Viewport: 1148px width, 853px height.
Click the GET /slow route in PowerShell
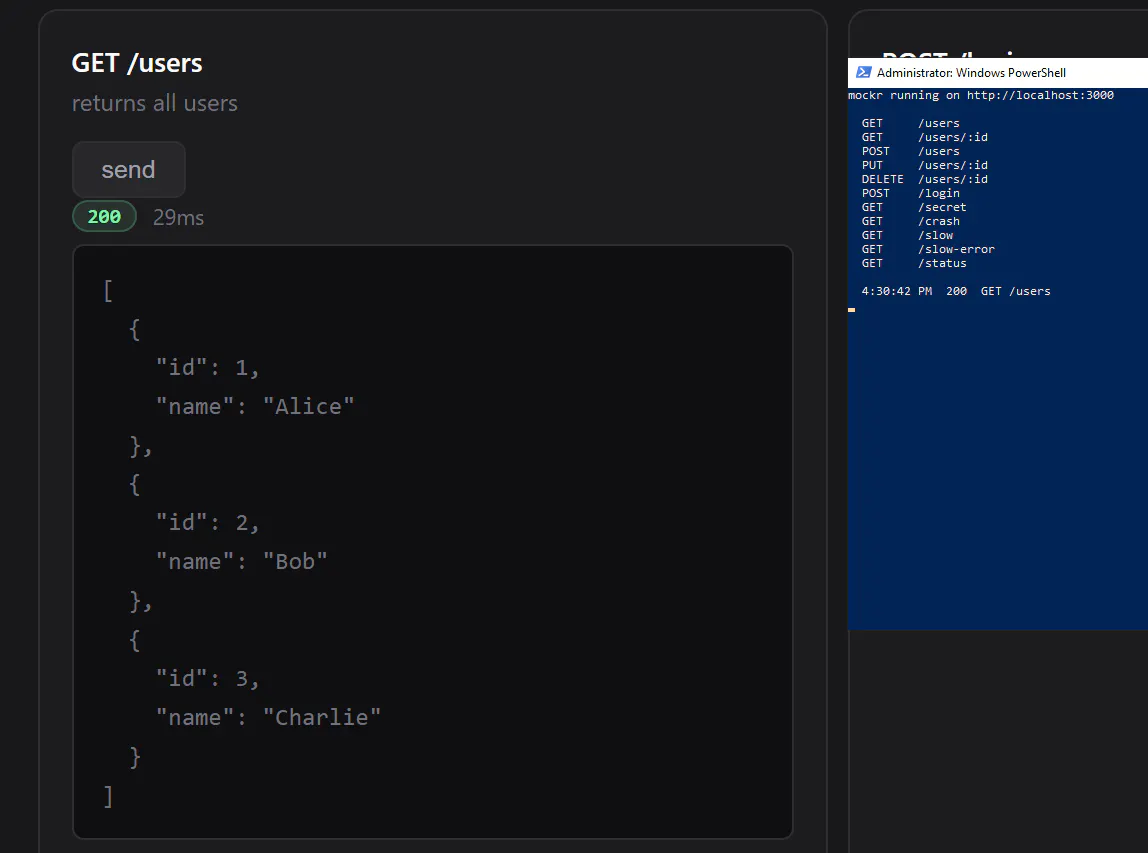coord(907,235)
